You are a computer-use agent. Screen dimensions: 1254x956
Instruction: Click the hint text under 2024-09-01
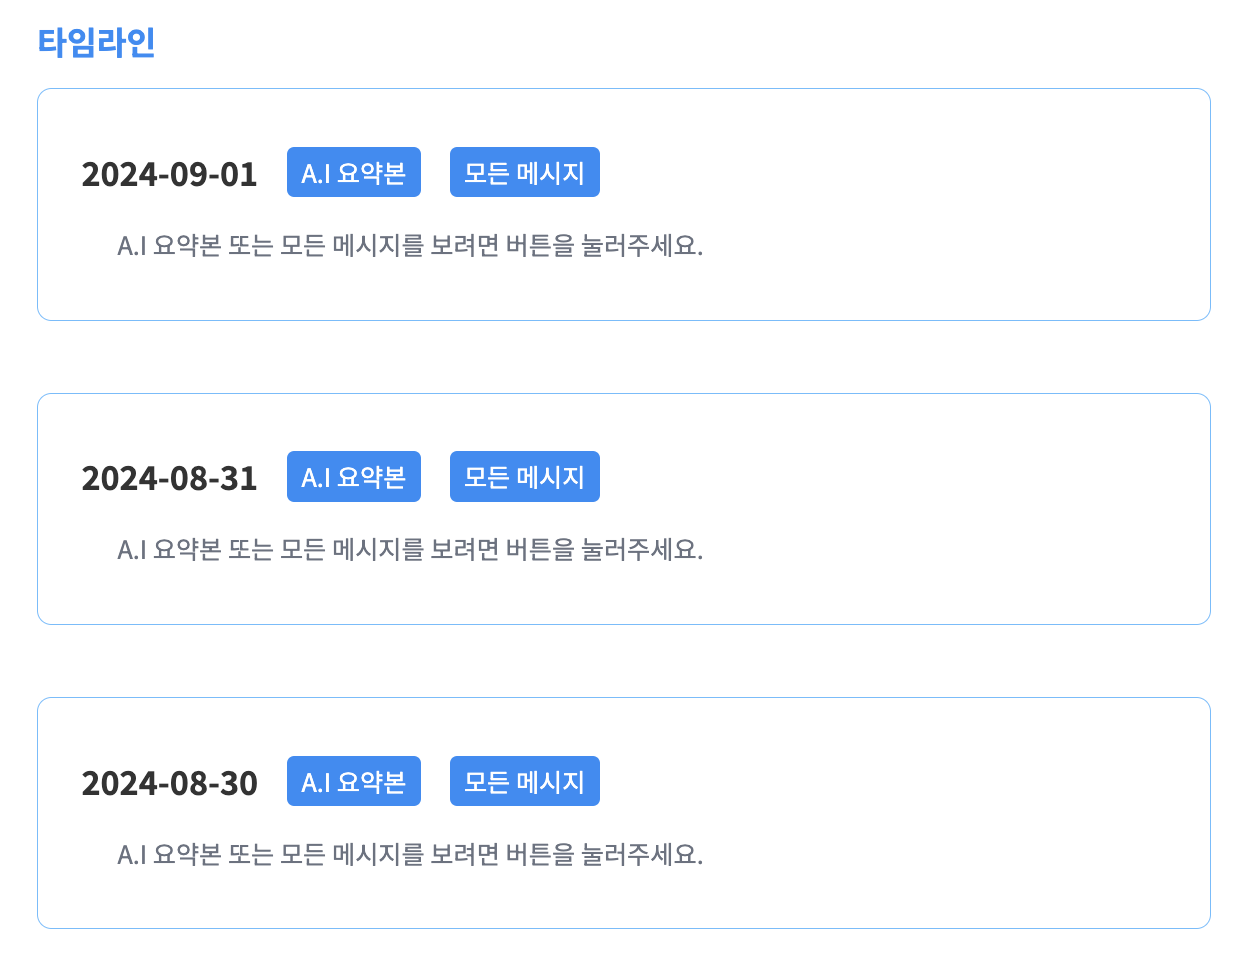(410, 246)
